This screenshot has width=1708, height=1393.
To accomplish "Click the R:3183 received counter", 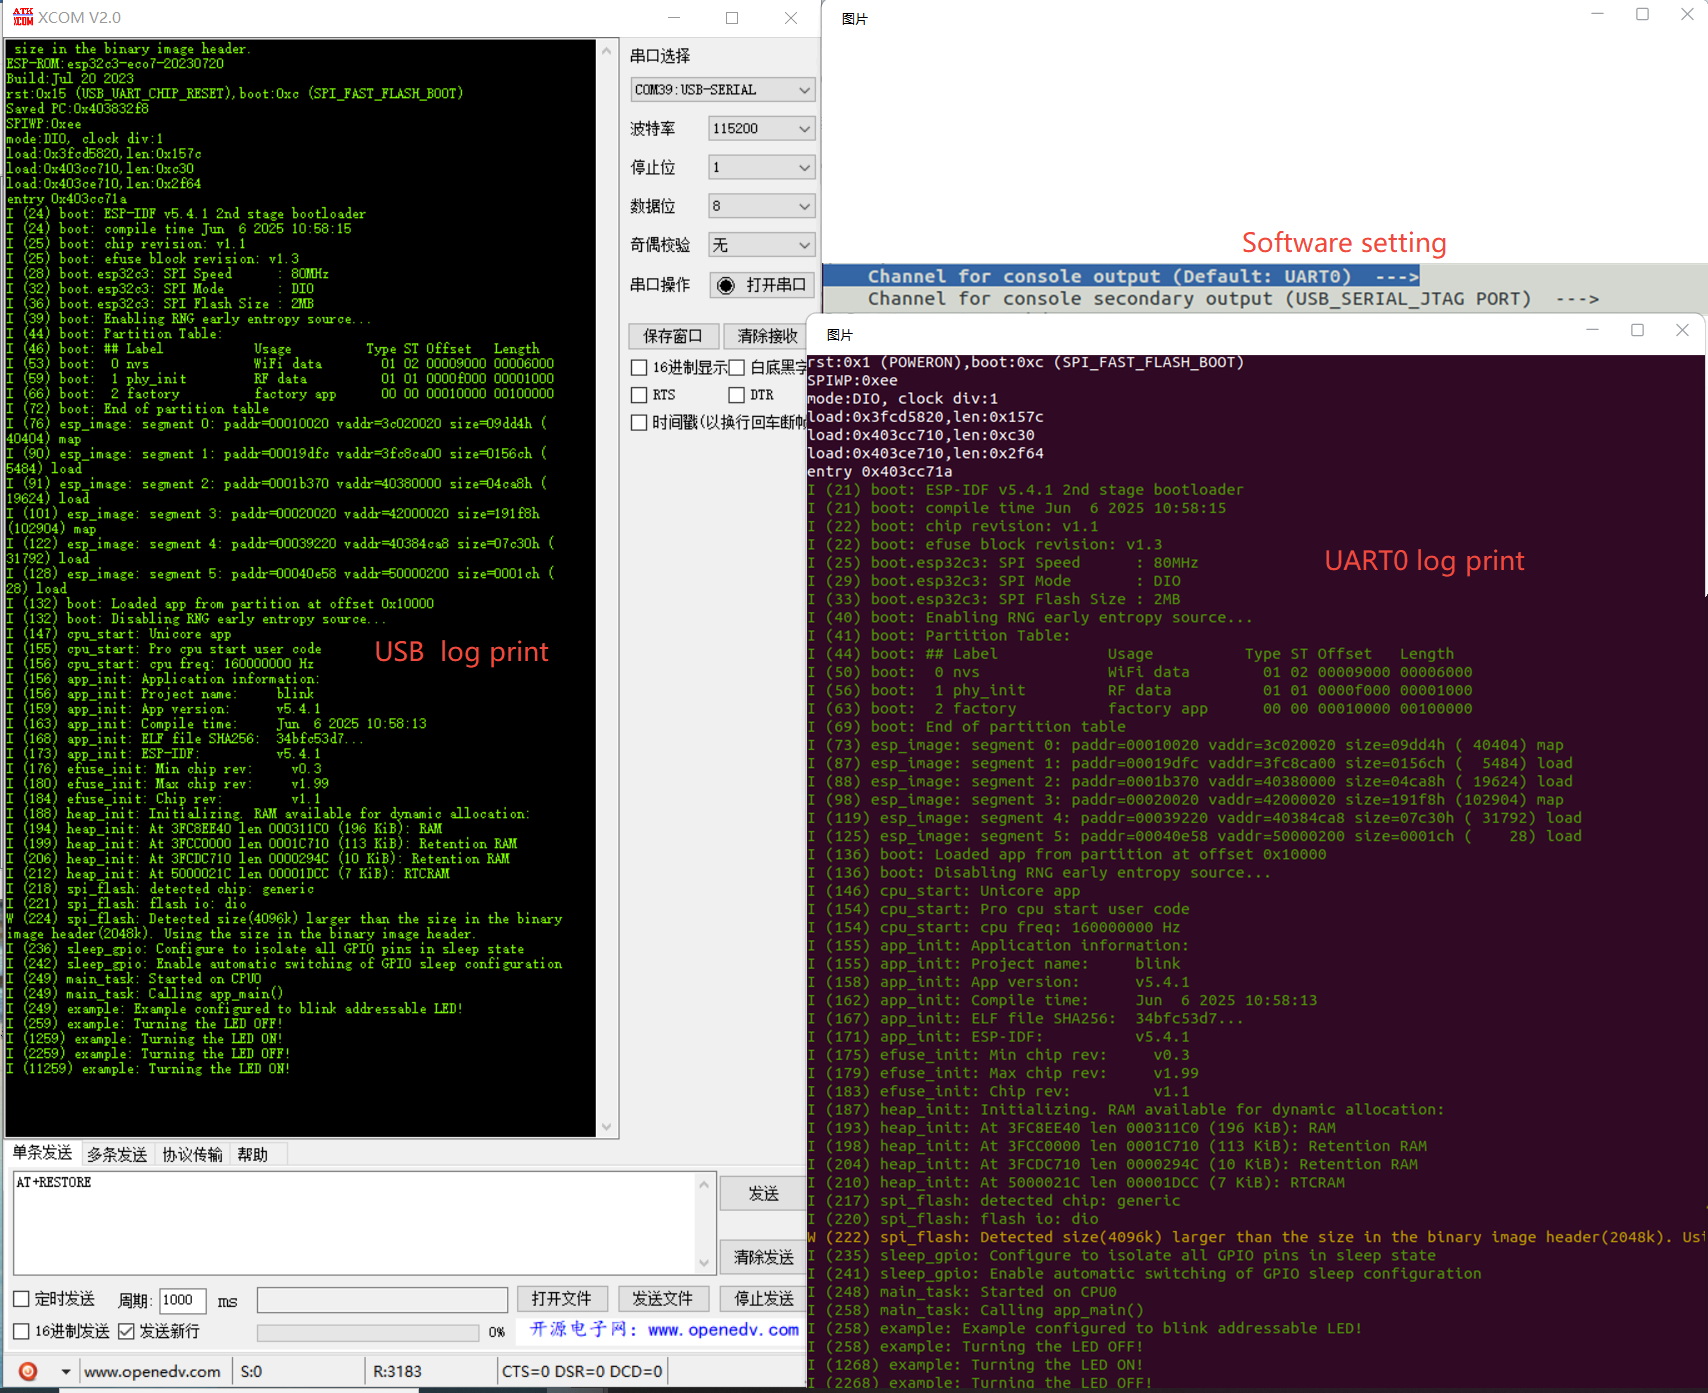I will coord(397,1372).
